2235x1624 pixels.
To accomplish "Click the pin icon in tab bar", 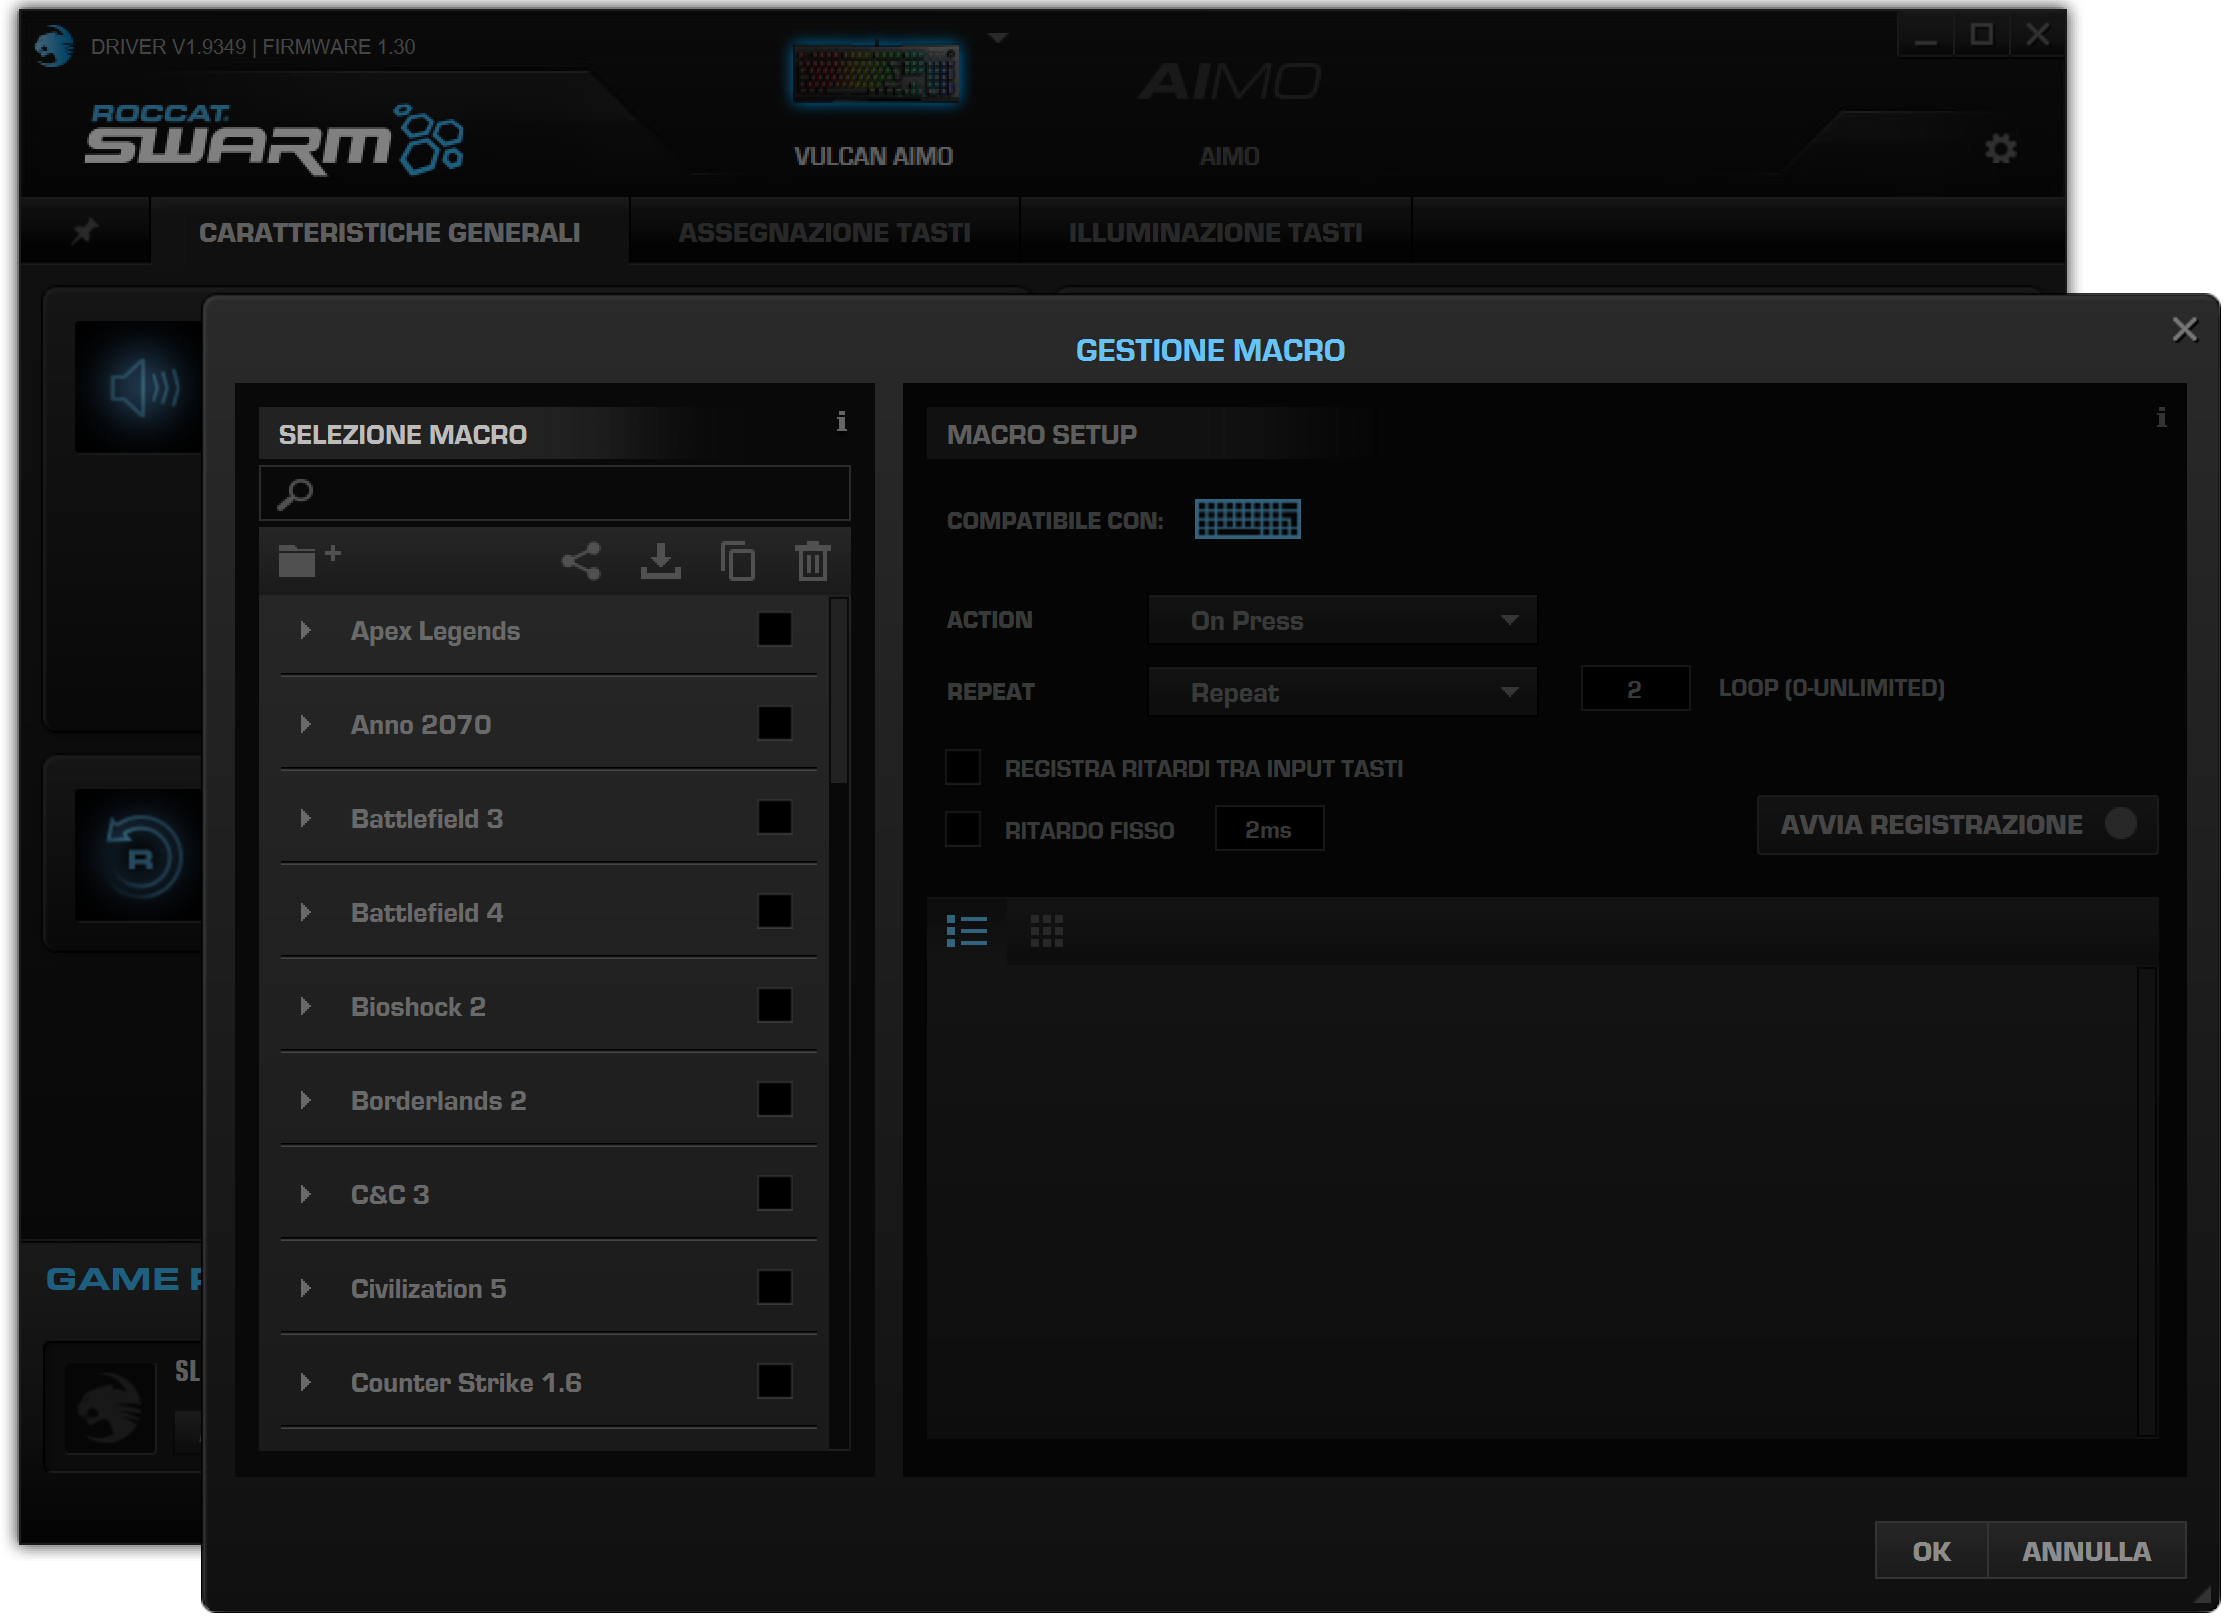I will [86, 231].
